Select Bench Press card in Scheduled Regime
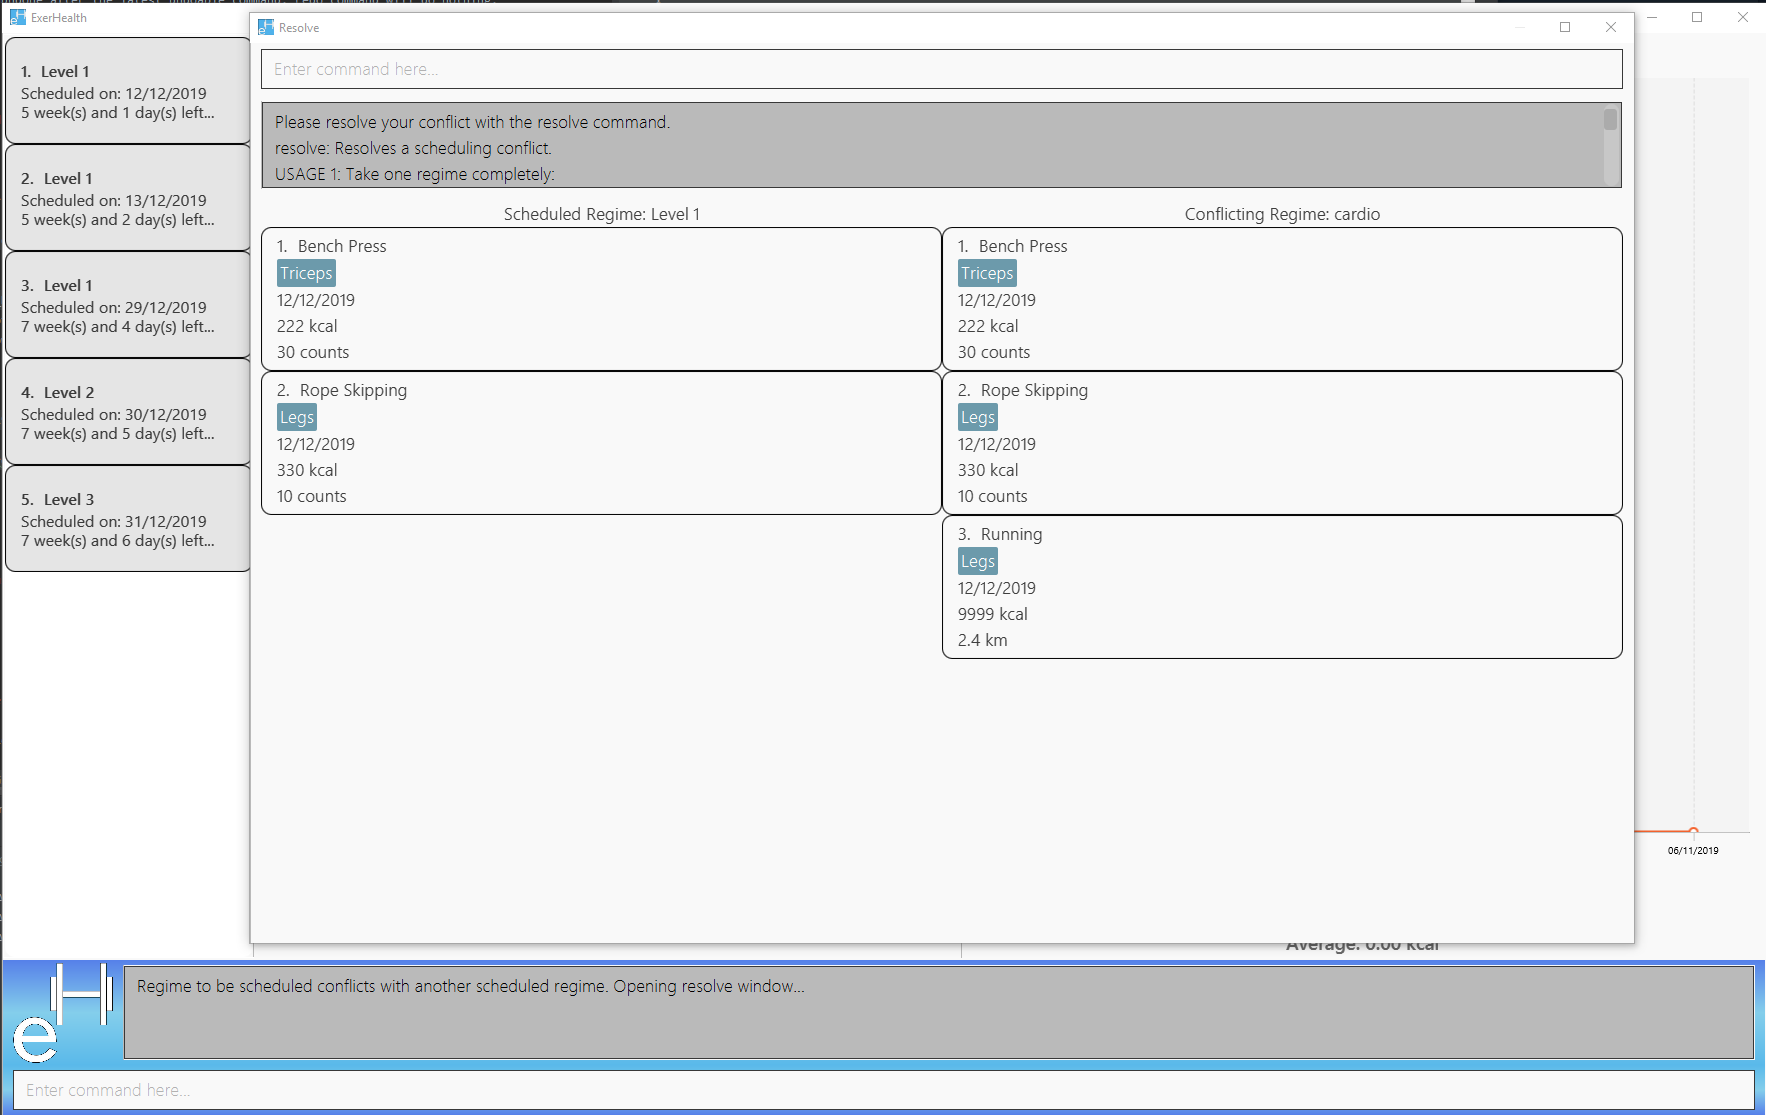 (x=601, y=299)
